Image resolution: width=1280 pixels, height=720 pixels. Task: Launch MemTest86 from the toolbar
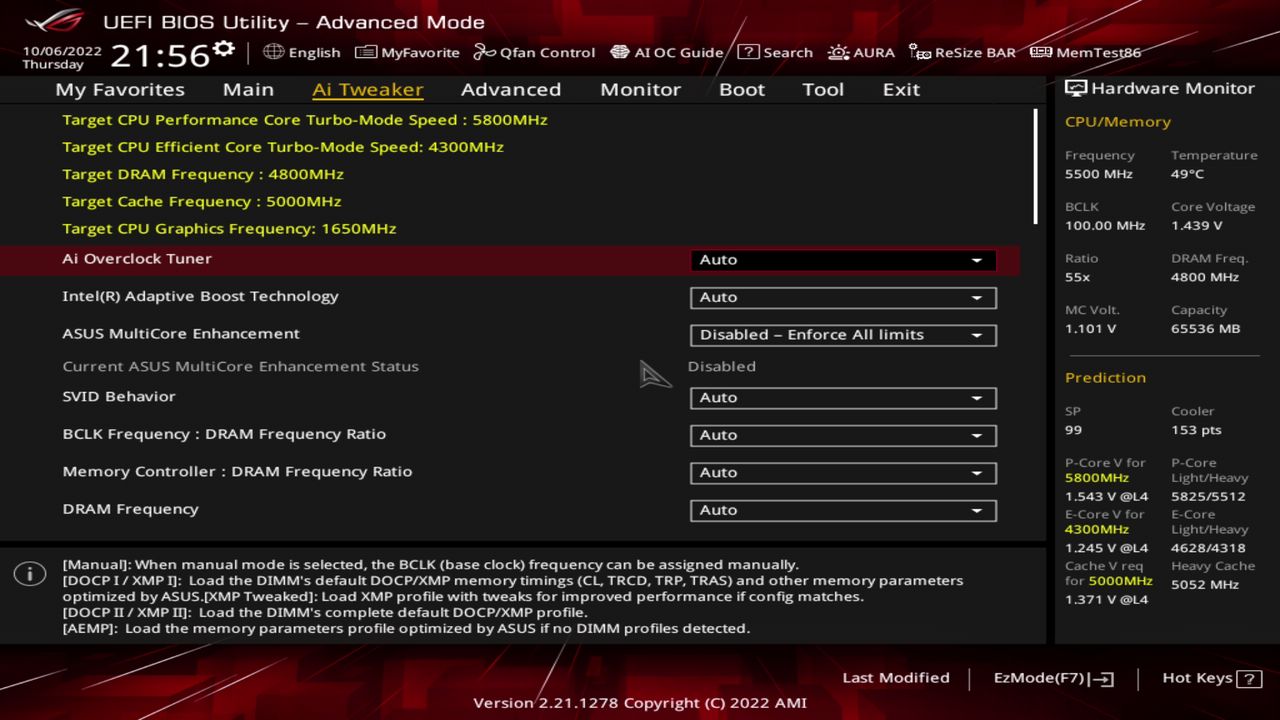pos(1085,52)
